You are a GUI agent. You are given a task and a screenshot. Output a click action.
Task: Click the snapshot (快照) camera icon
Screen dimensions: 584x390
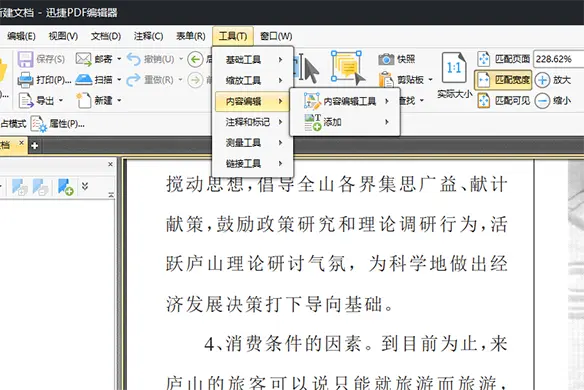pyautogui.click(x=386, y=59)
